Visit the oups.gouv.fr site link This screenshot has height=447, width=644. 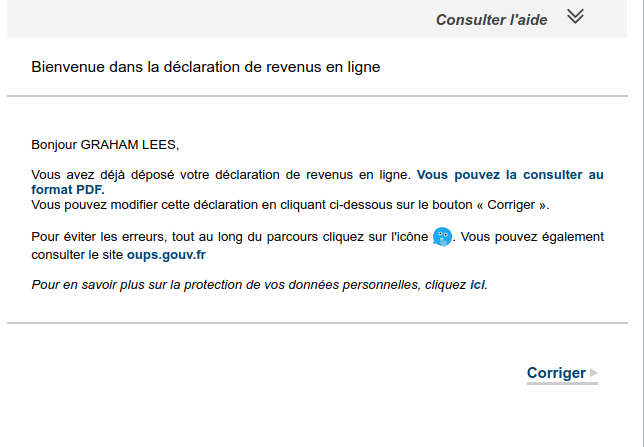point(166,255)
